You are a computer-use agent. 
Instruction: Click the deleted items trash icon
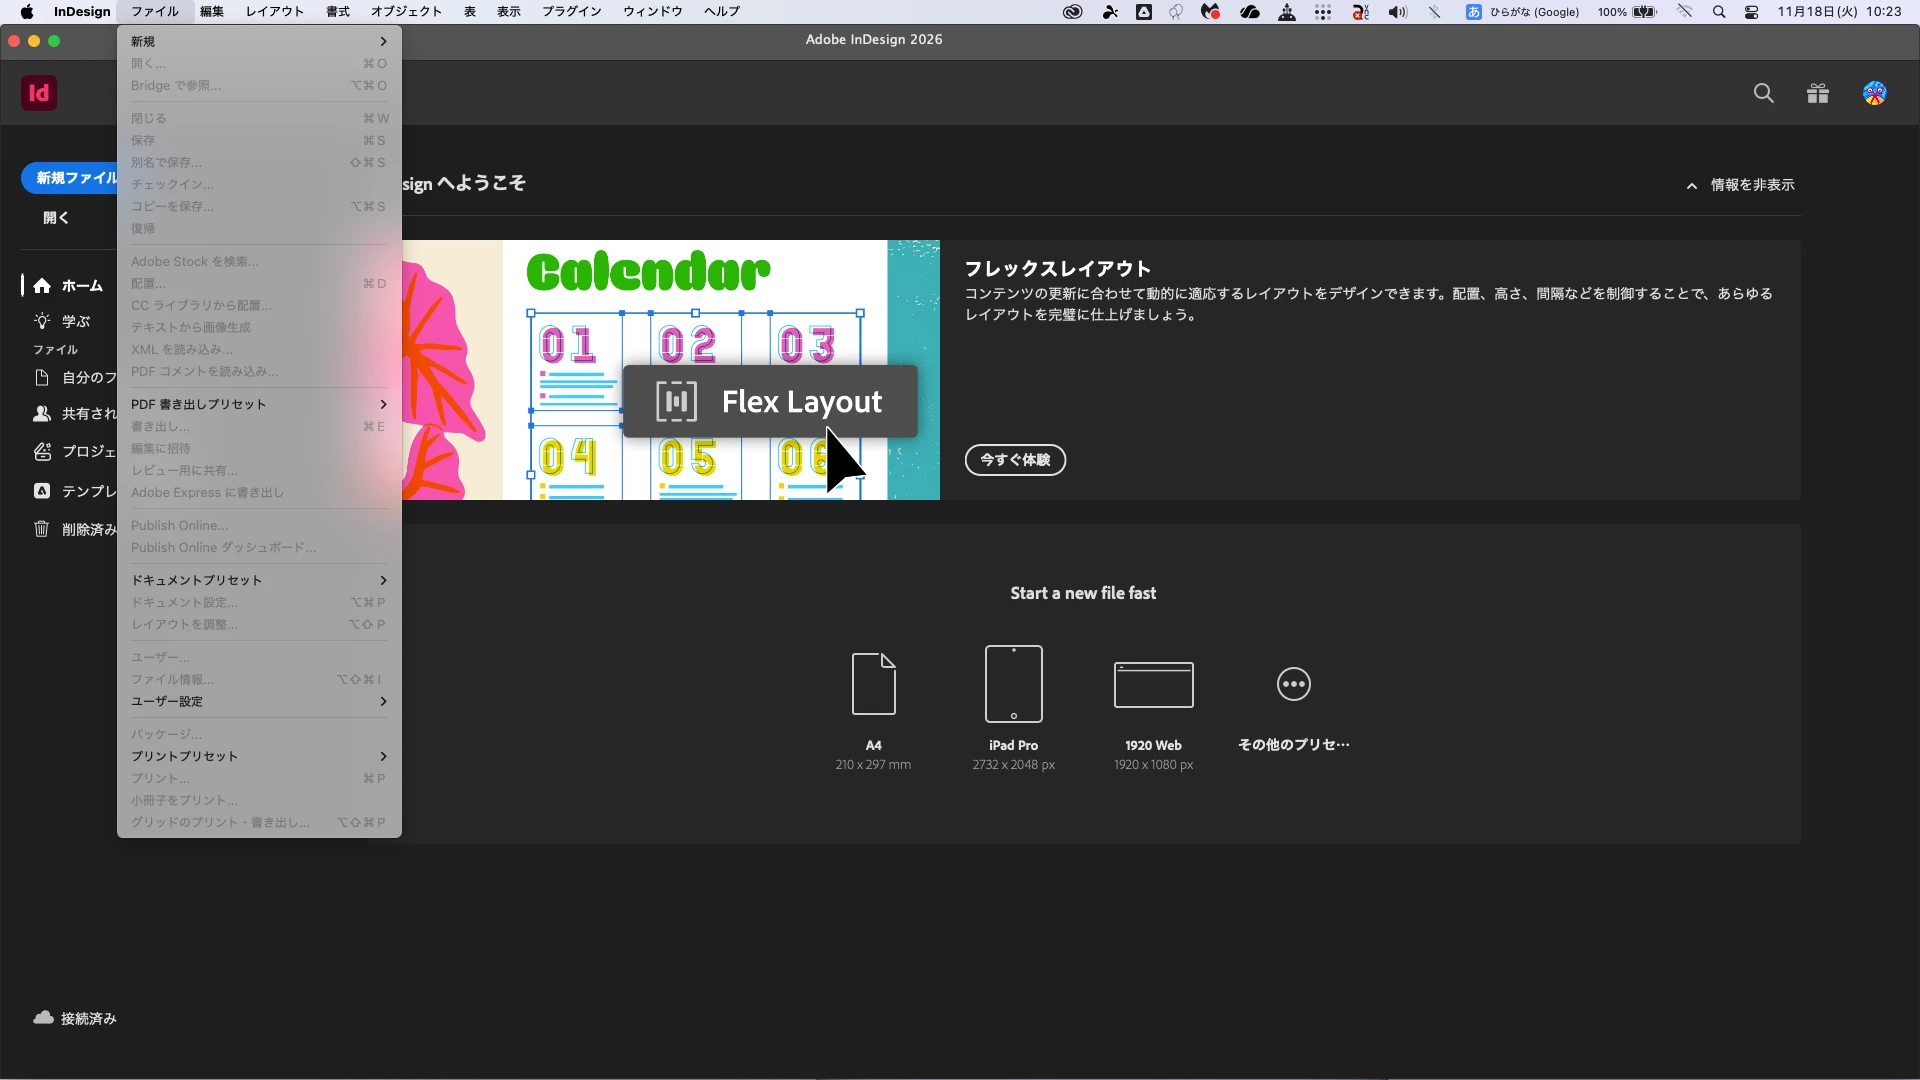tap(42, 529)
